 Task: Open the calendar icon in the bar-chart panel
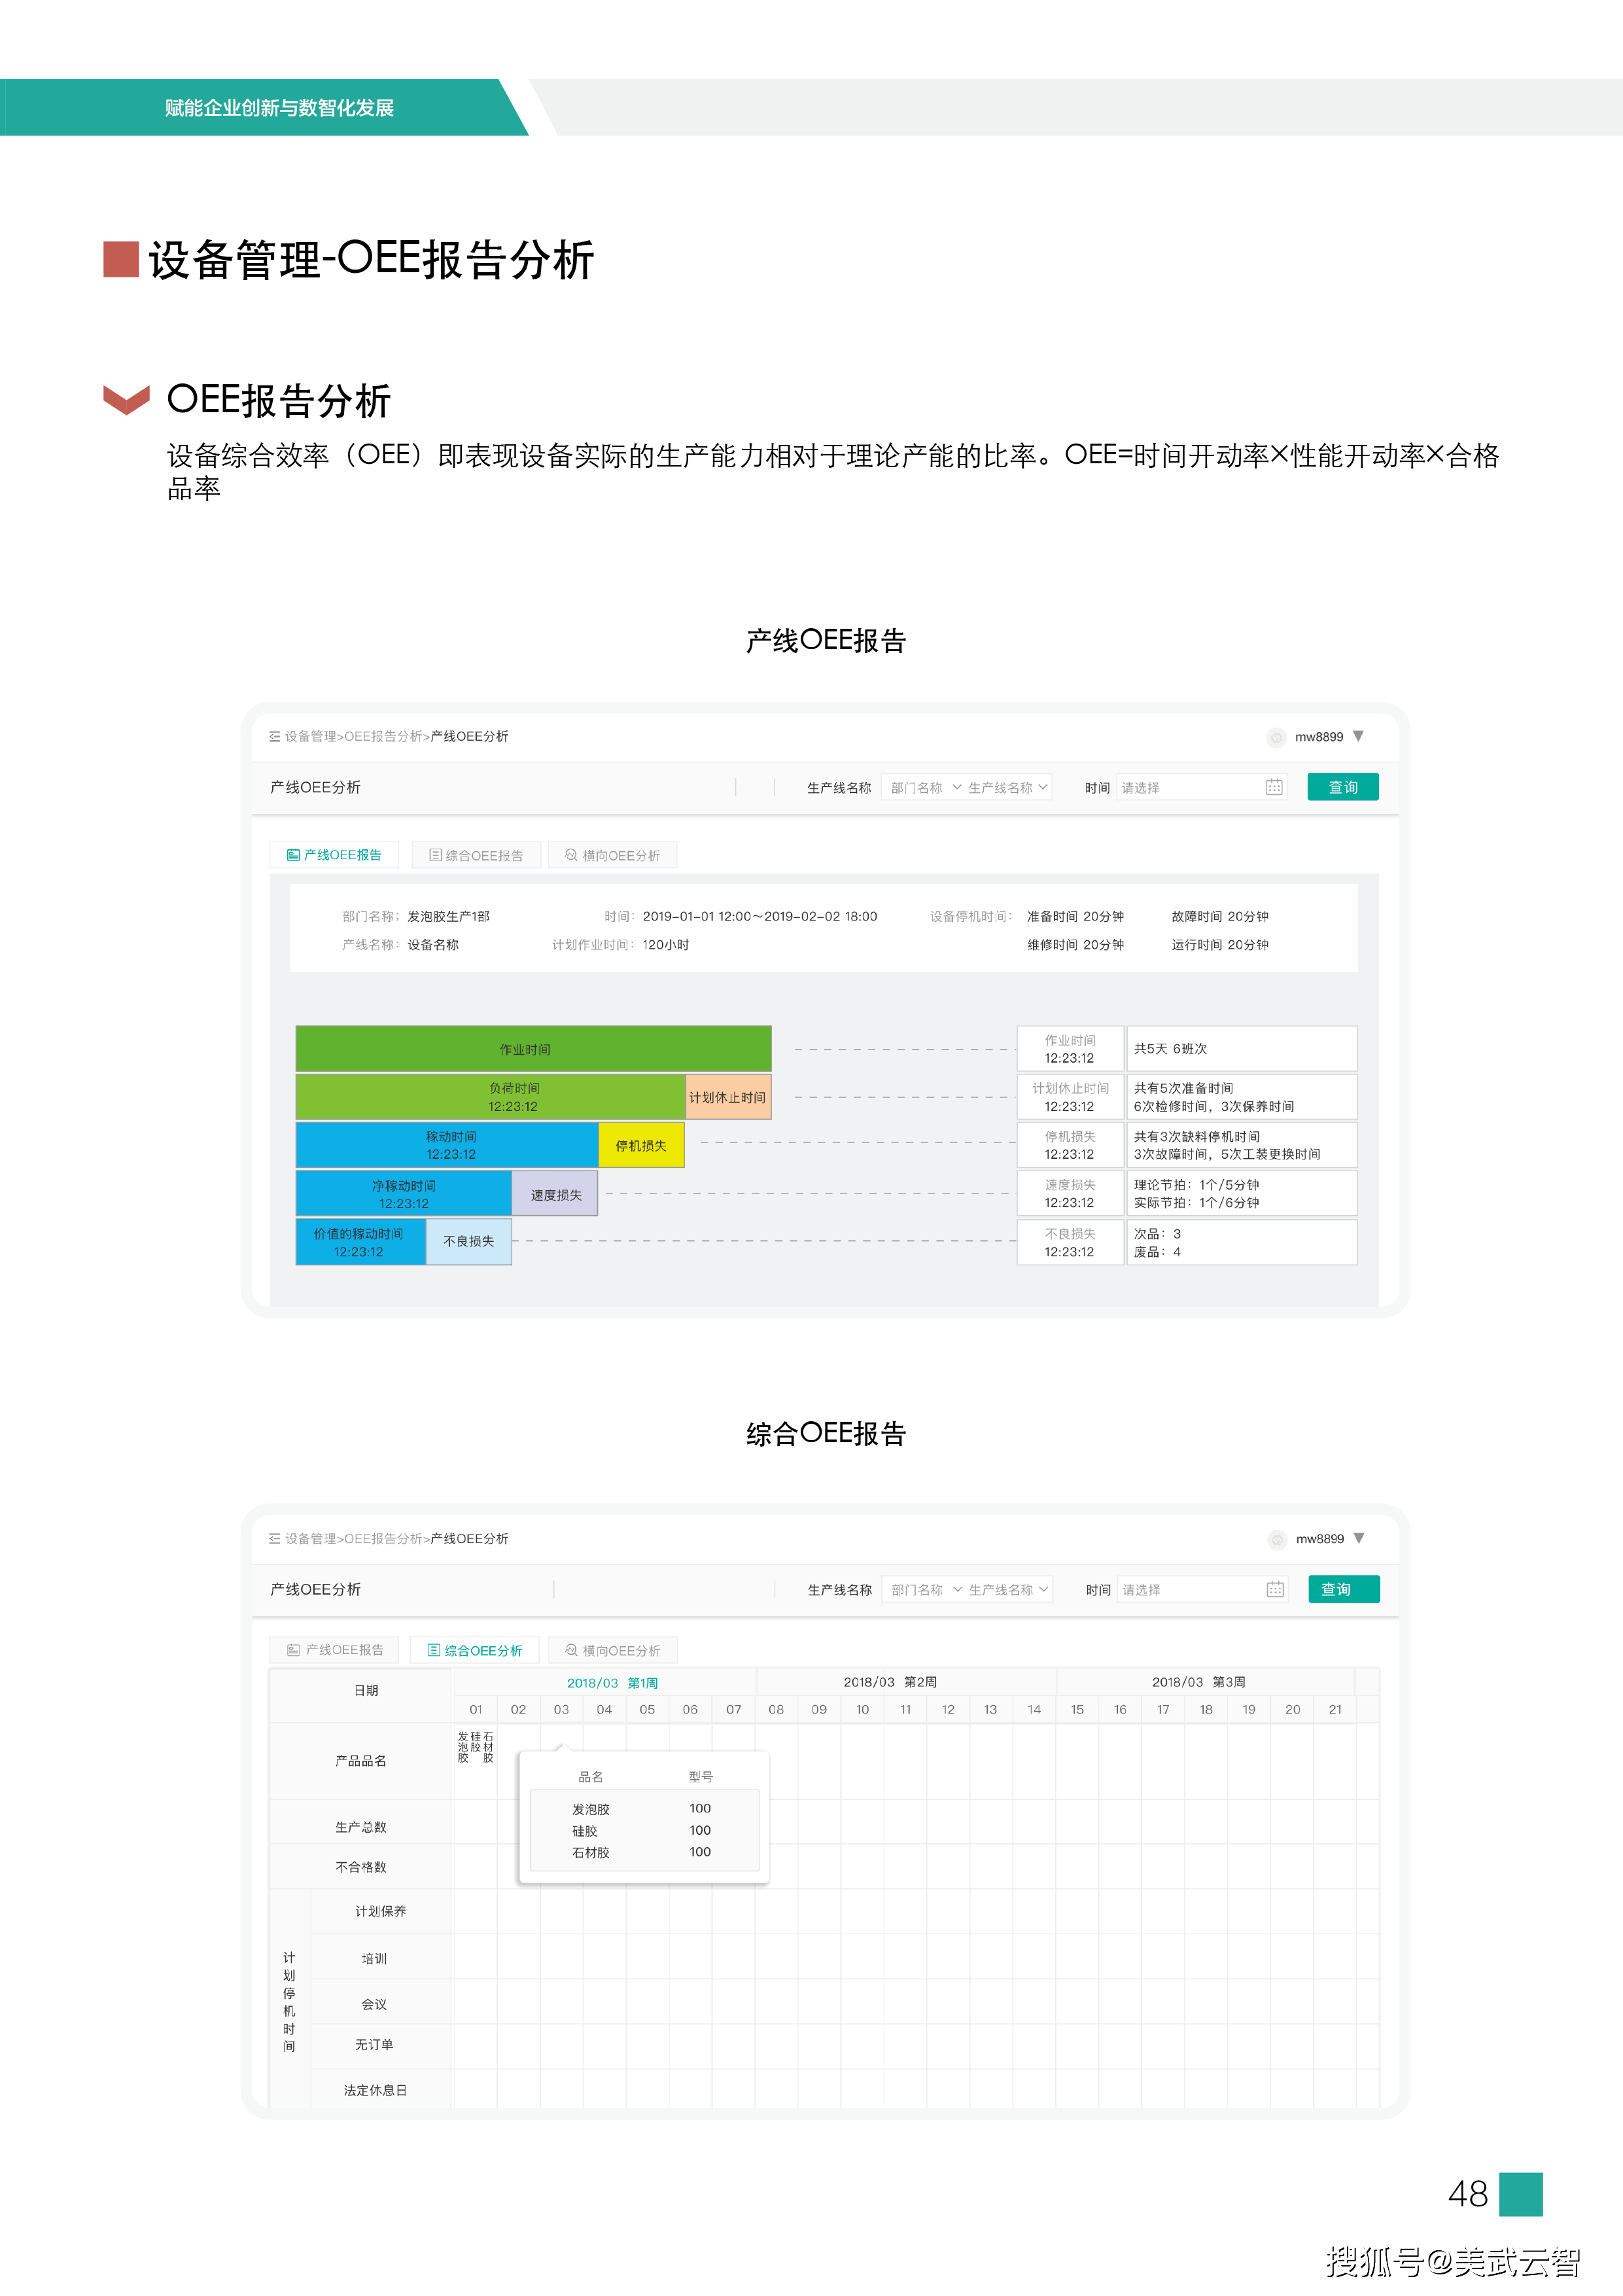coord(1274,787)
